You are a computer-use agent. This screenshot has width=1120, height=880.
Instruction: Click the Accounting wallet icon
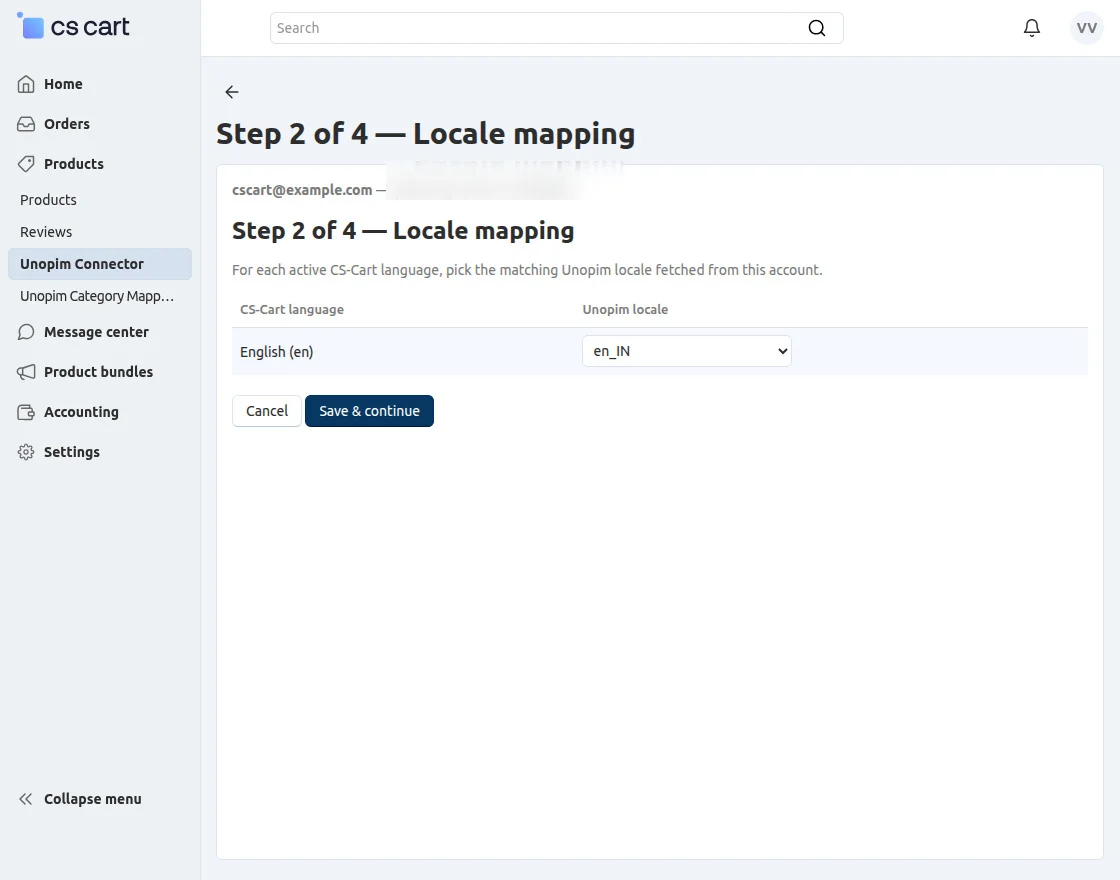tap(26, 412)
